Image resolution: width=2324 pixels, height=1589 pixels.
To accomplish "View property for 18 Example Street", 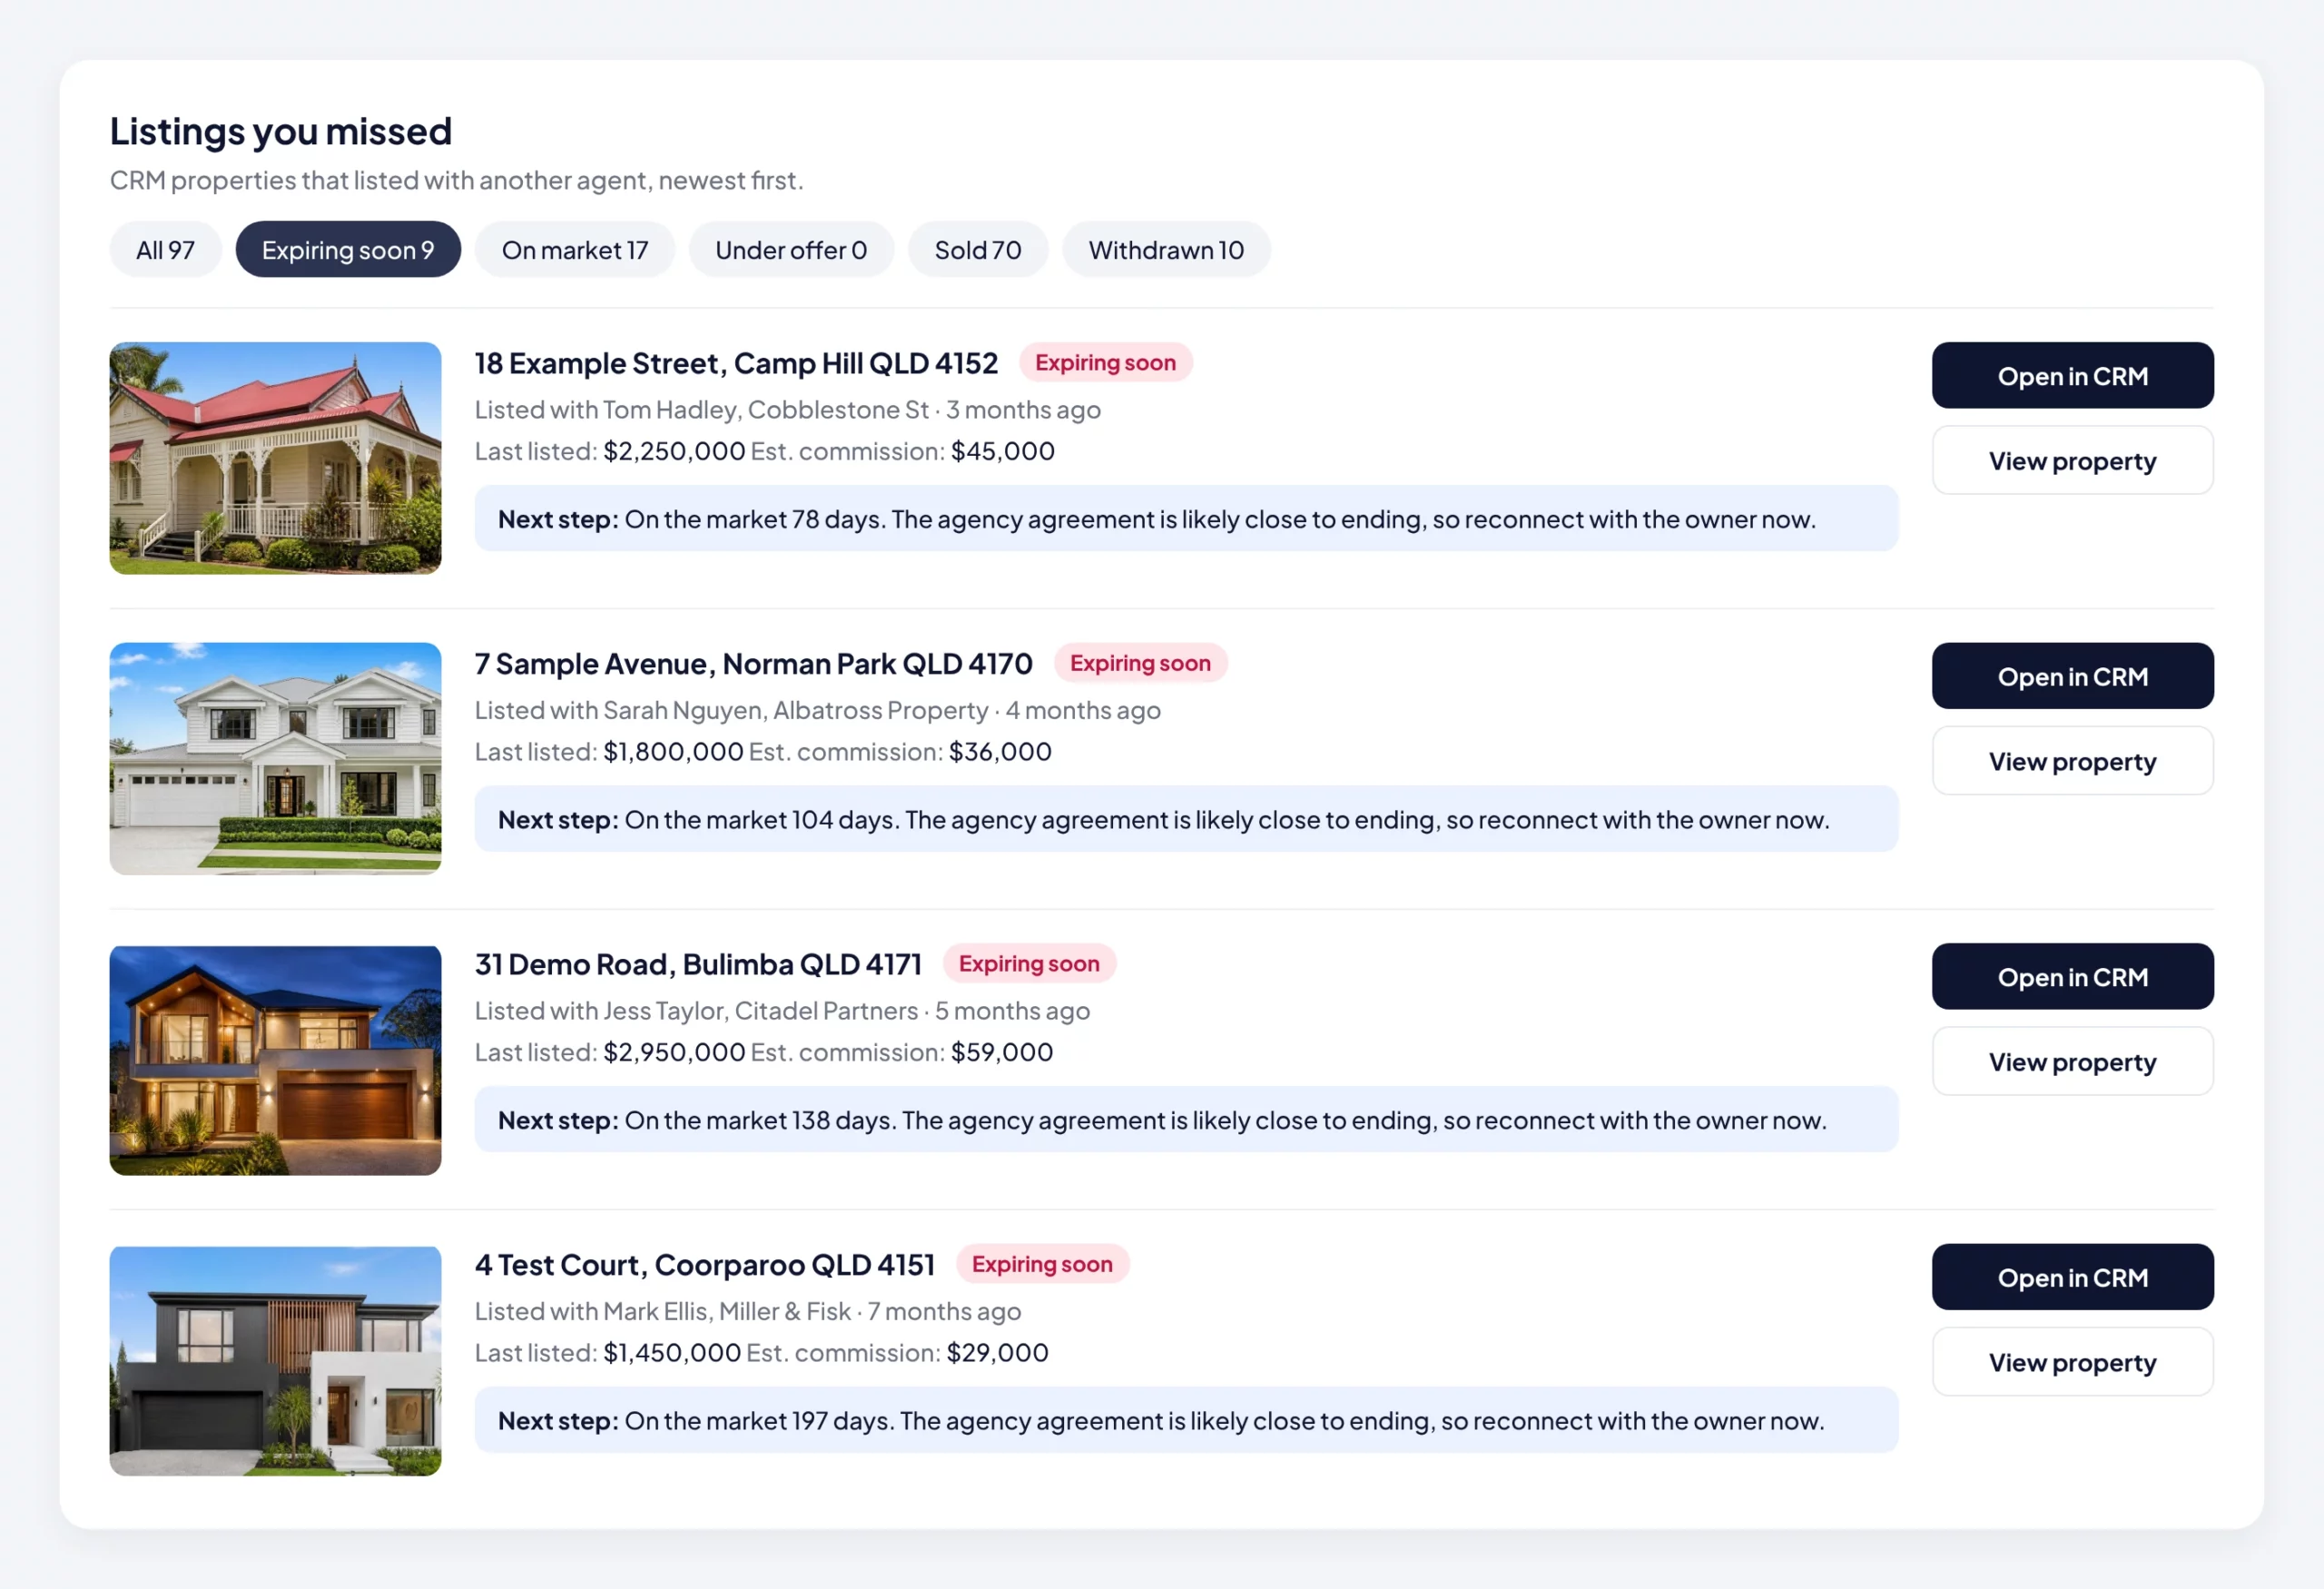I will [x=2072, y=461].
